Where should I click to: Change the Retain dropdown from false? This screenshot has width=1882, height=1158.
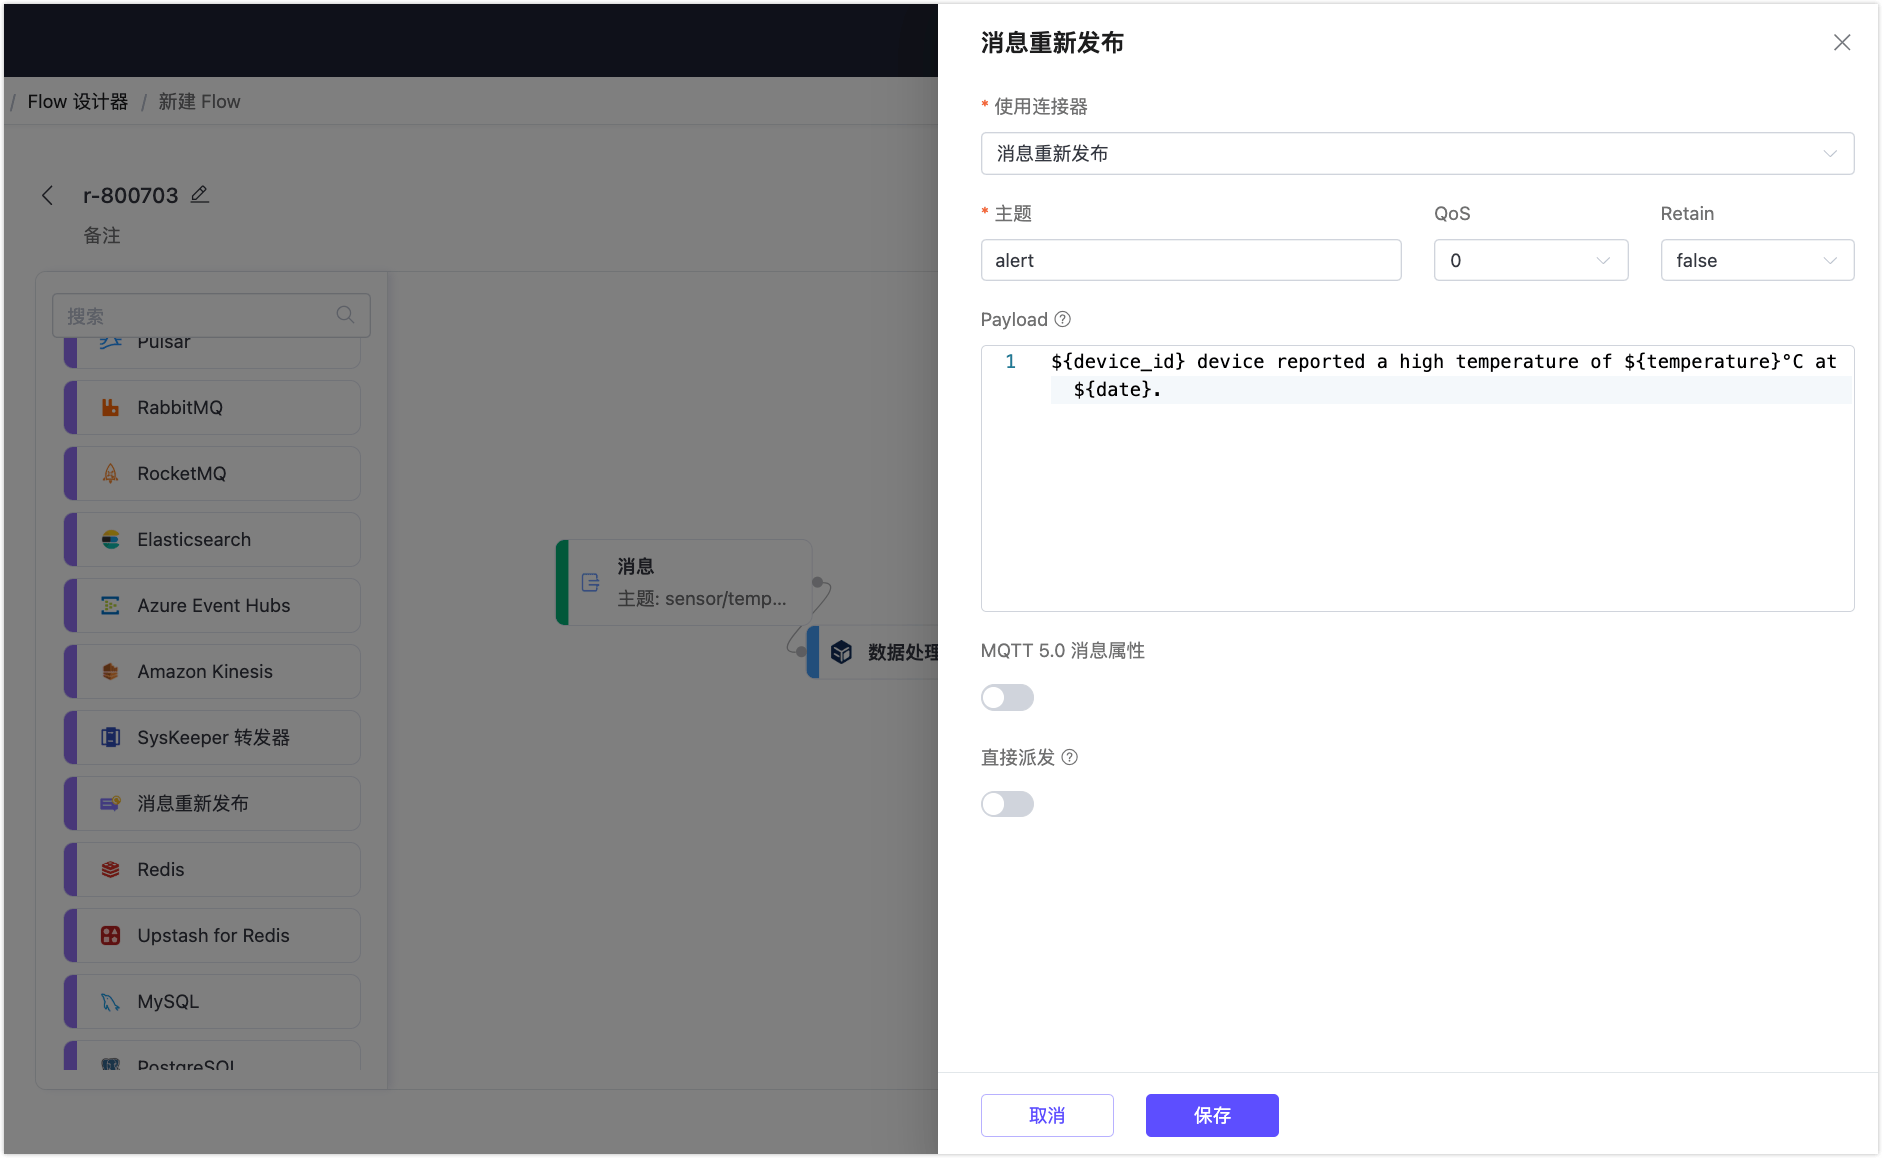click(x=1757, y=260)
